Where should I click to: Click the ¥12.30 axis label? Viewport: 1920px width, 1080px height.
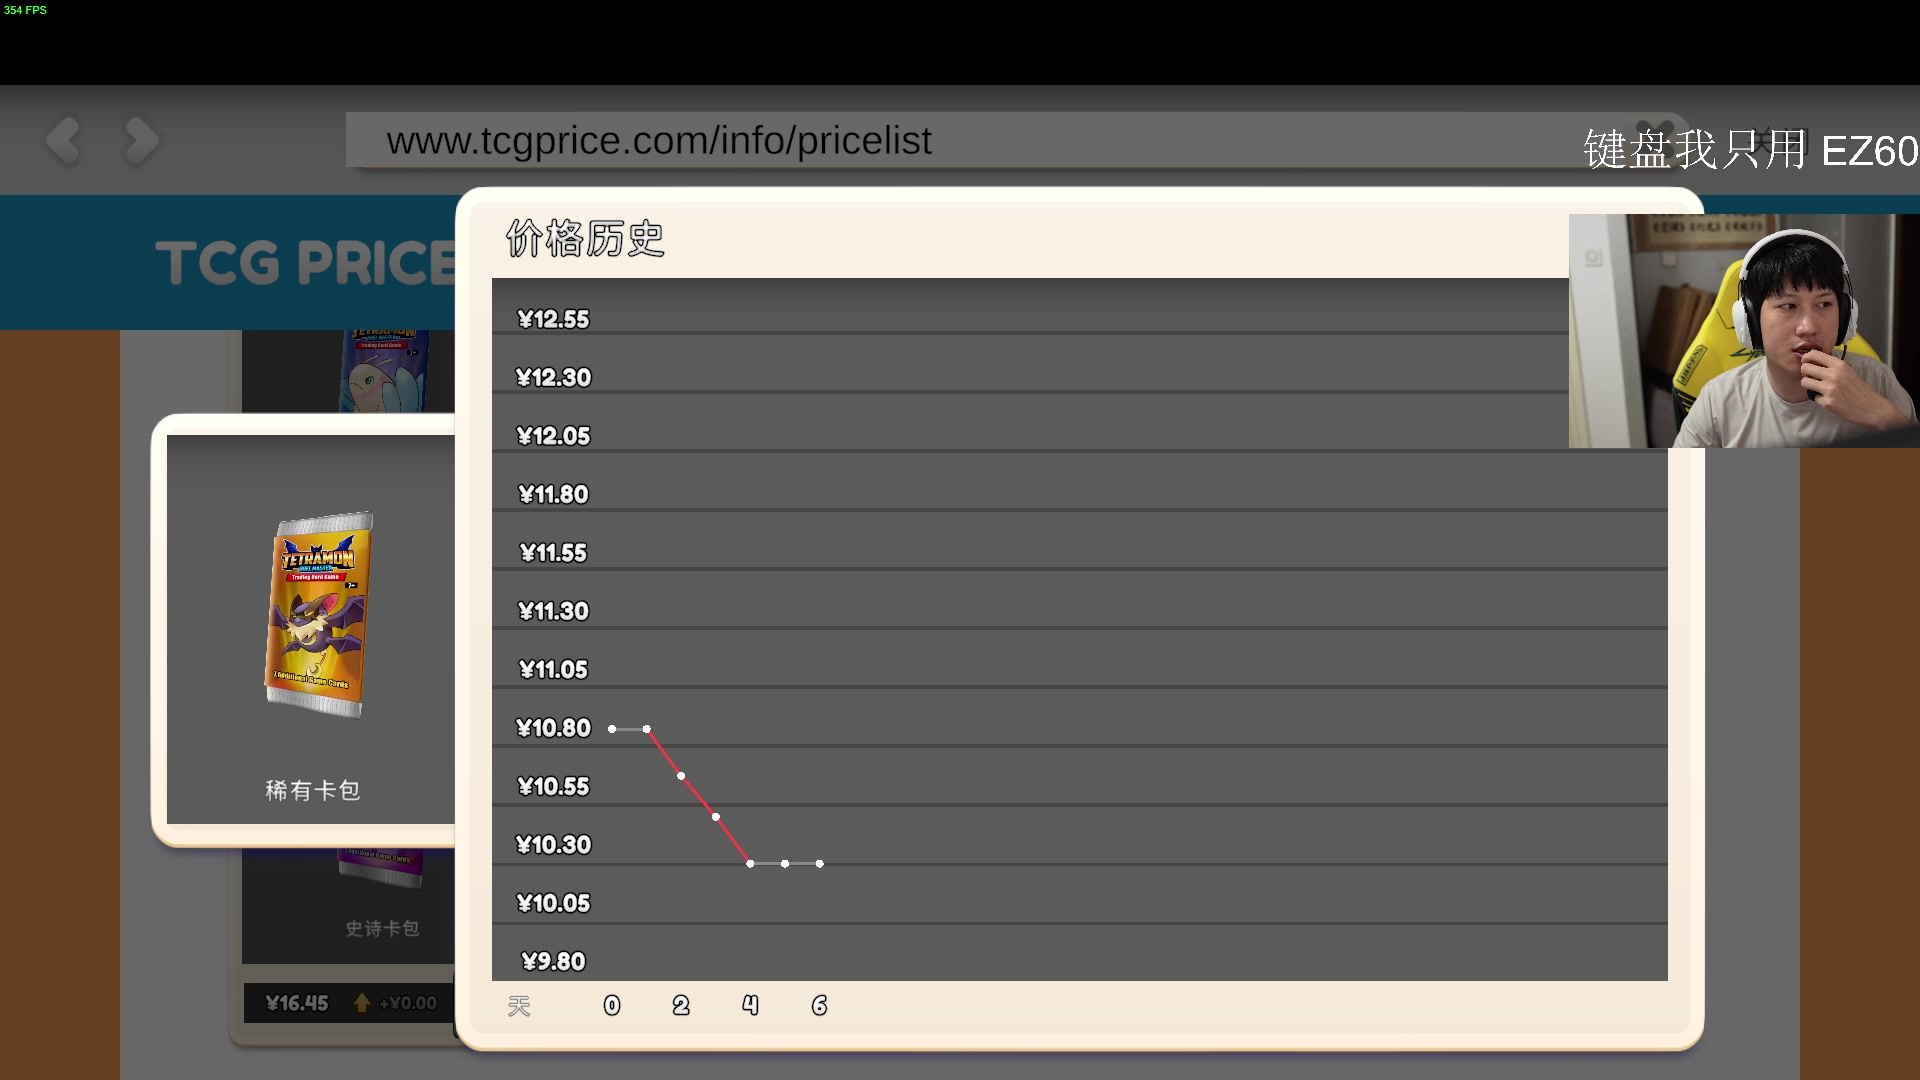[553, 377]
